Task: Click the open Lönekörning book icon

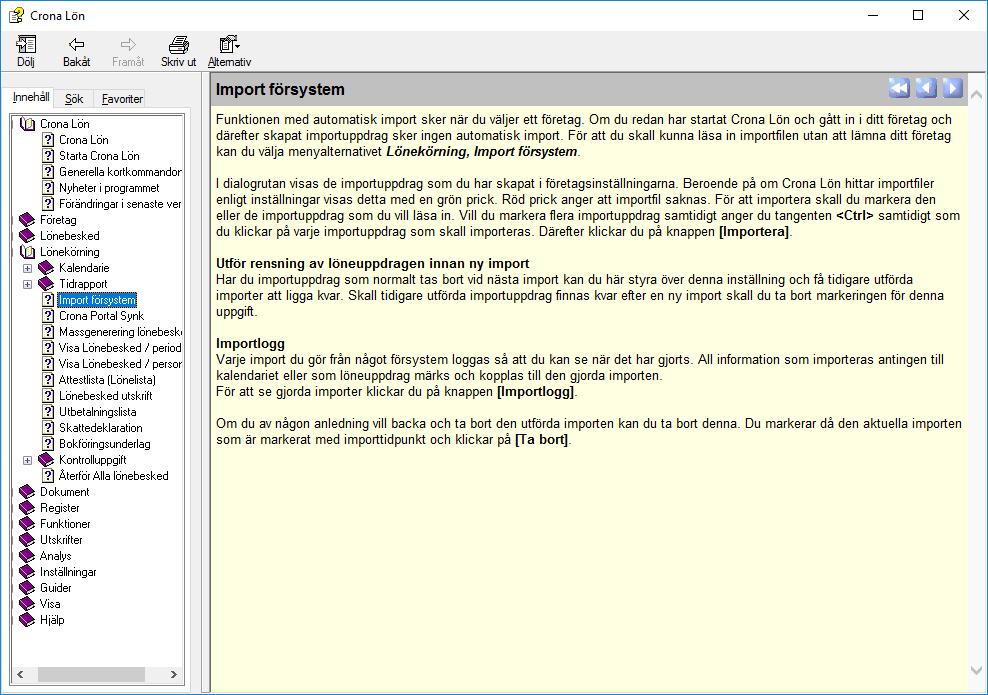Action: 27,252
